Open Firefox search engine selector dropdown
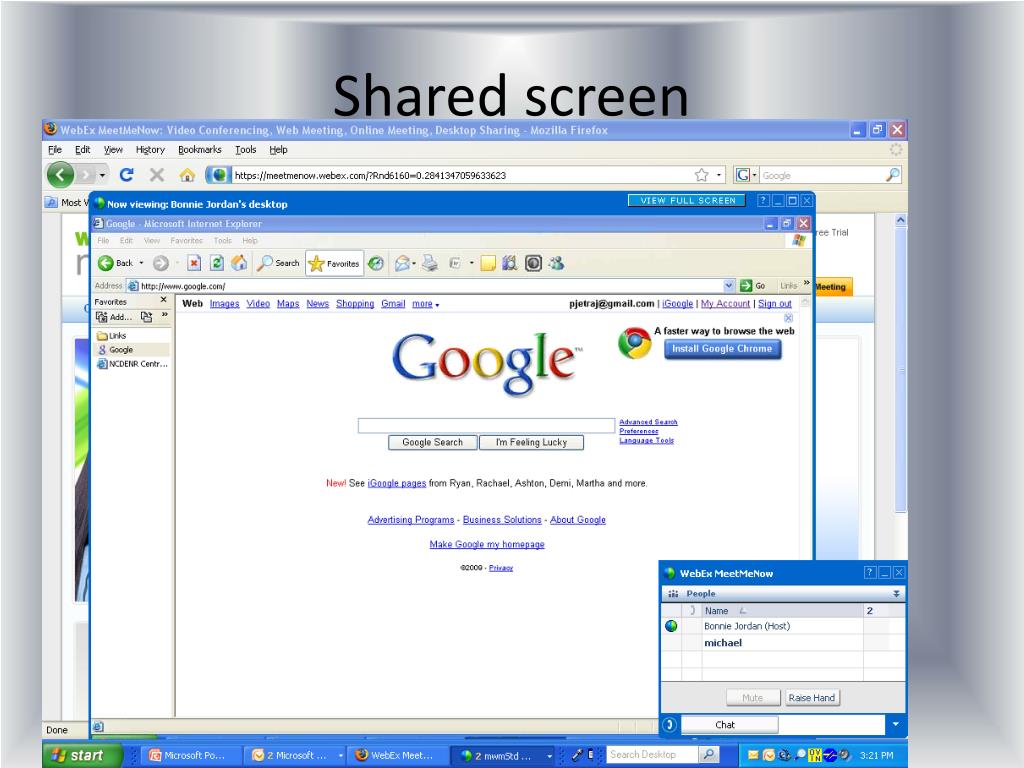The width and height of the screenshot is (1024, 768). click(746, 174)
